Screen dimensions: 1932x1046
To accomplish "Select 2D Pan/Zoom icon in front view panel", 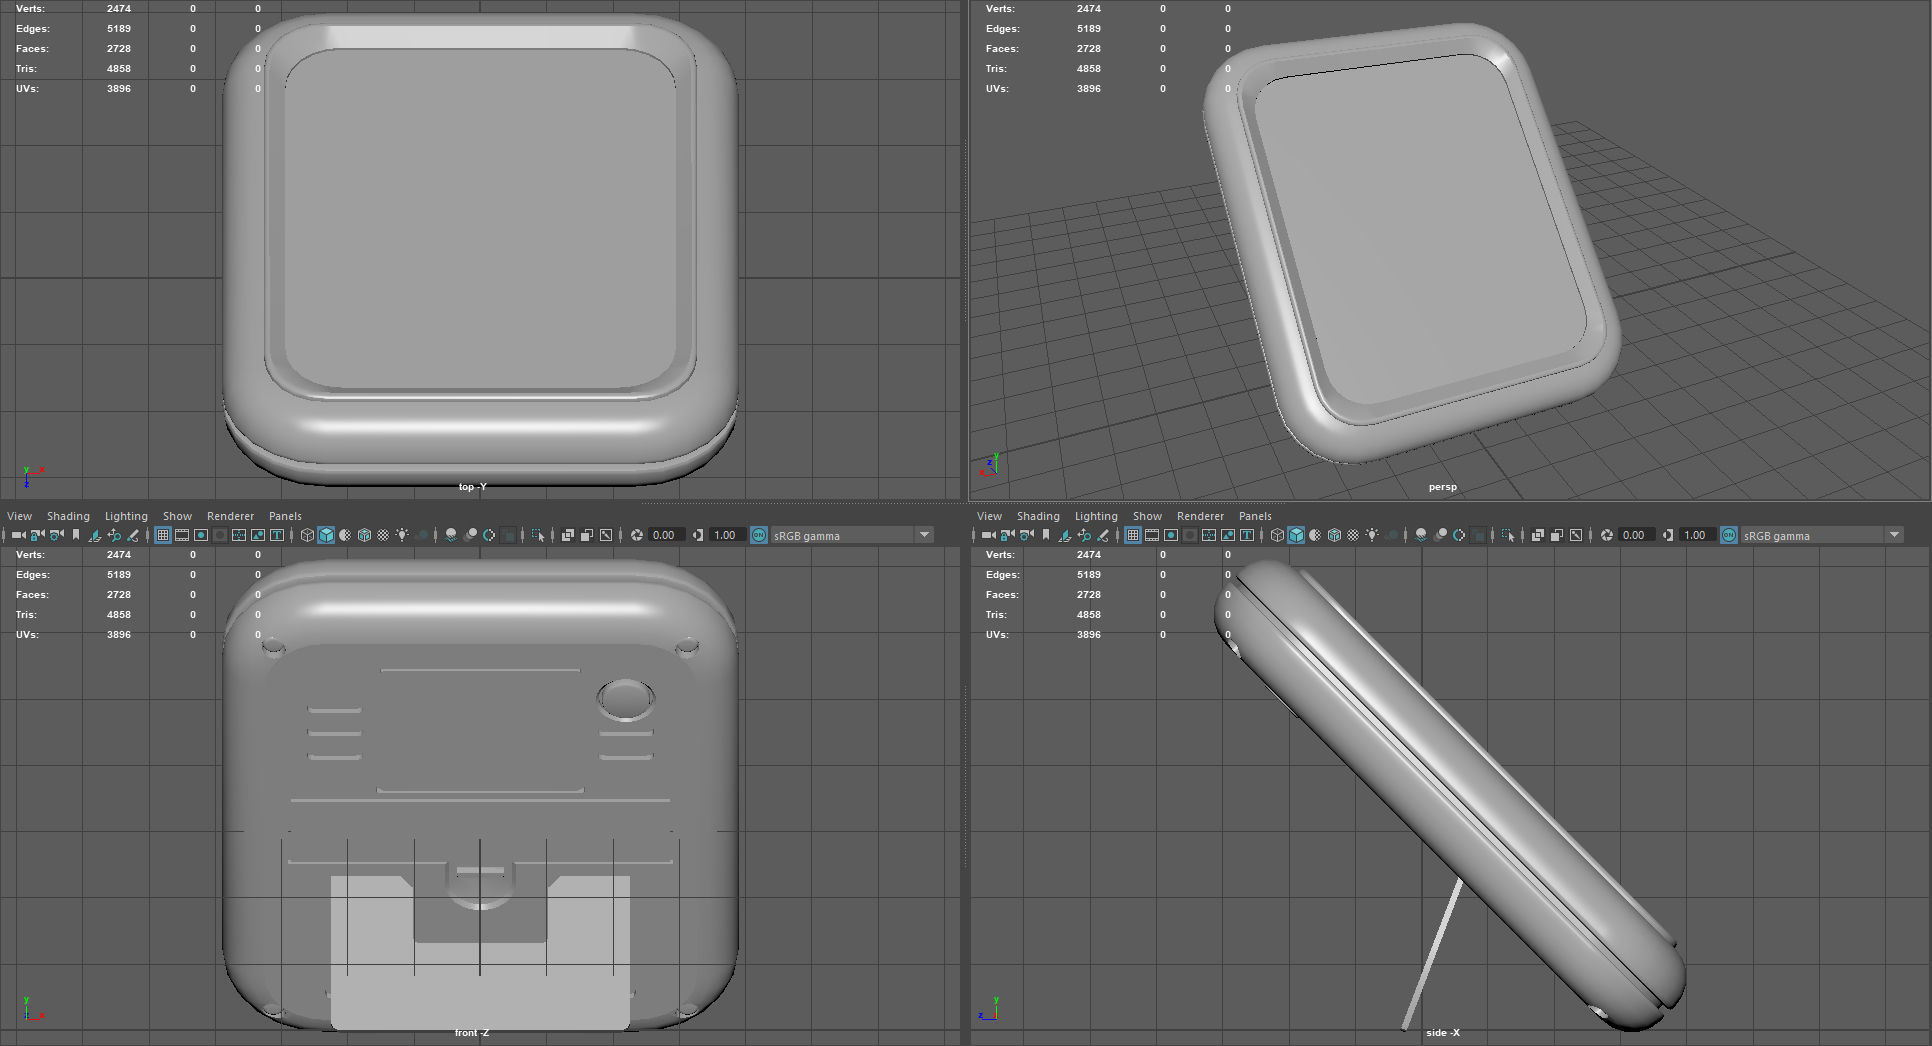I will click(x=114, y=535).
